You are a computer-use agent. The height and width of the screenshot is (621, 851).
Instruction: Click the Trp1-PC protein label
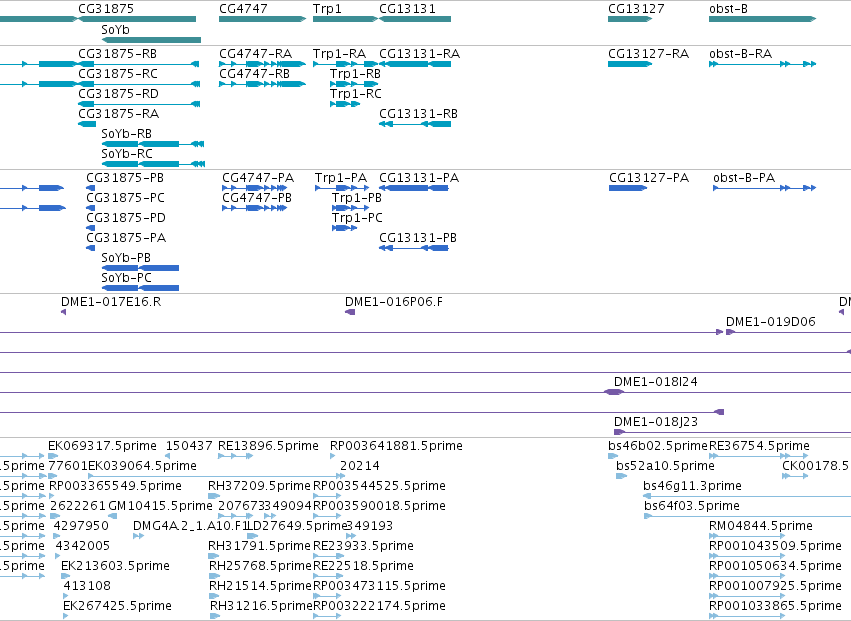pyautogui.click(x=357, y=218)
